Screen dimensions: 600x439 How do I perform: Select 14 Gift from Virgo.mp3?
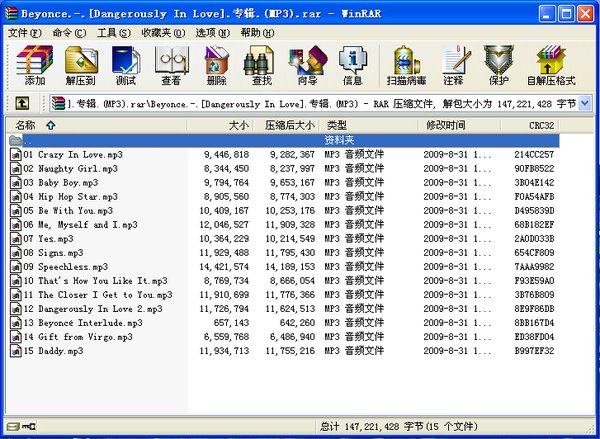[x=78, y=337]
